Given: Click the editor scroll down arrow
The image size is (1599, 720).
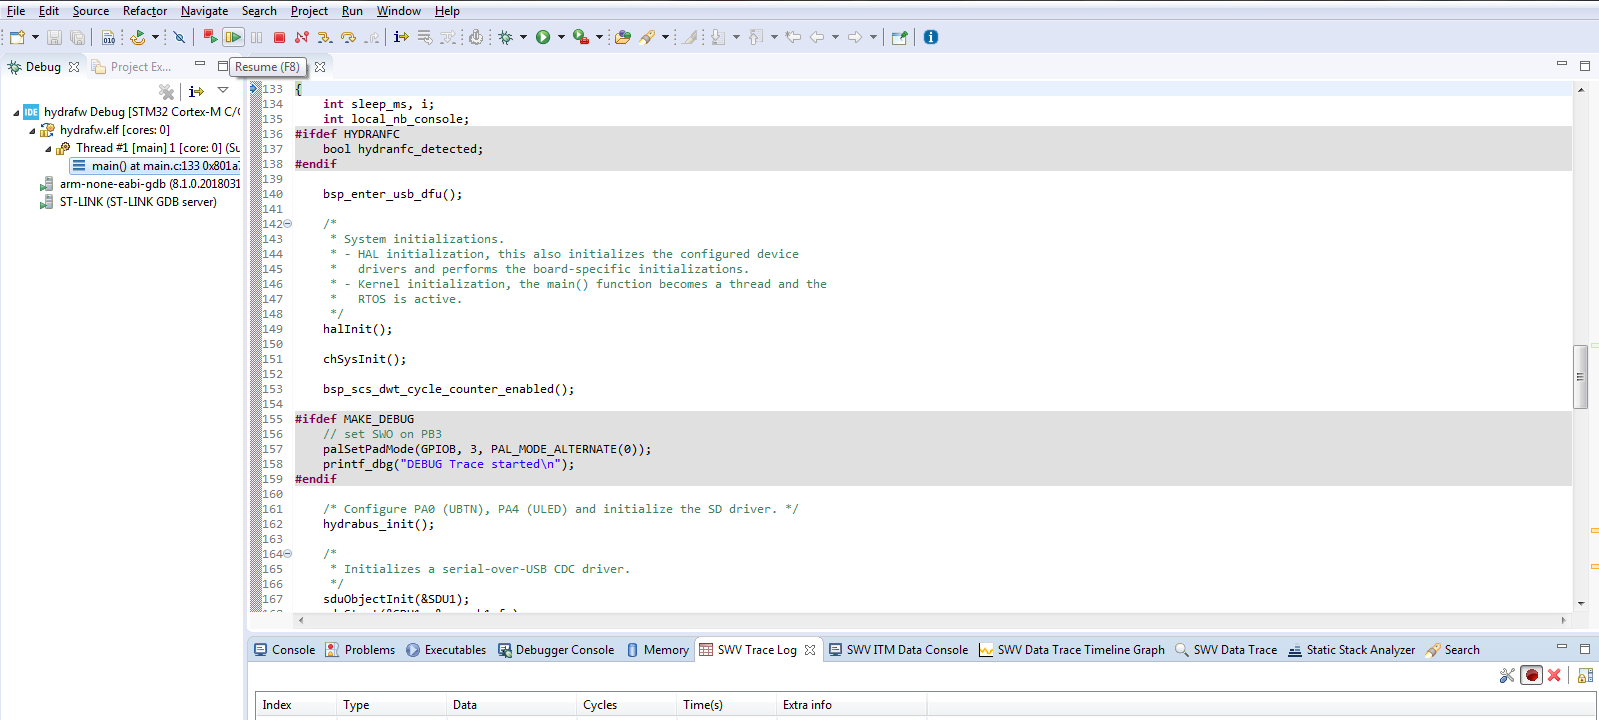Looking at the screenshot, I should click(x=1581, y=603).
